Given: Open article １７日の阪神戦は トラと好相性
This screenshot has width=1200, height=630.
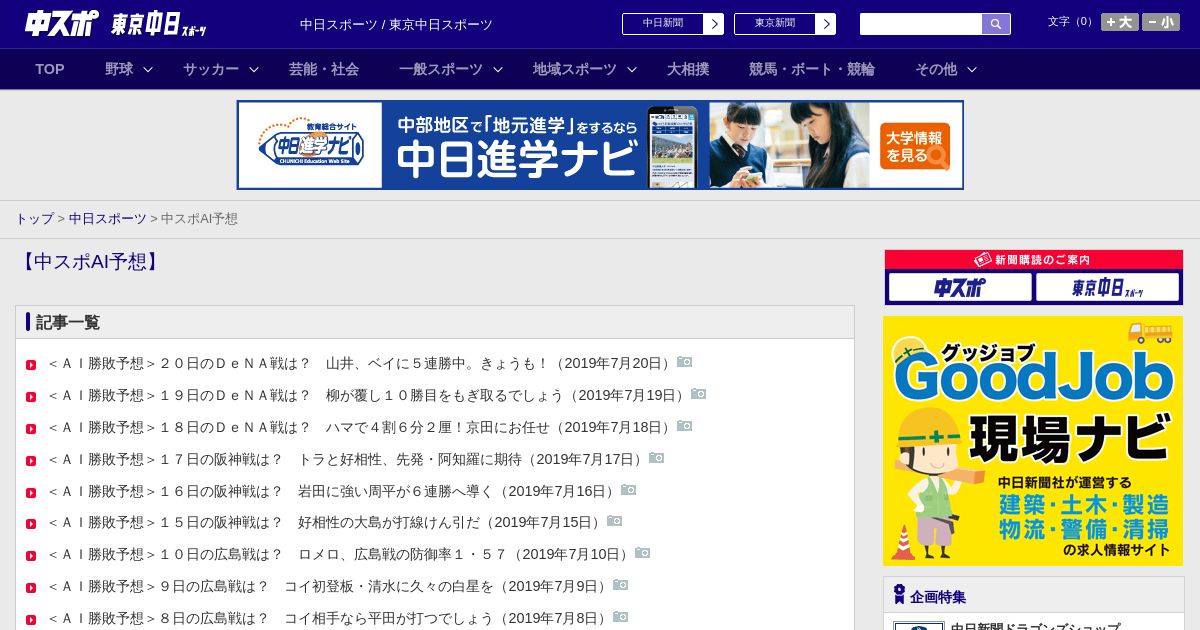Looking at the screenshot, I should pyautogui.click(x=347, y=459).
